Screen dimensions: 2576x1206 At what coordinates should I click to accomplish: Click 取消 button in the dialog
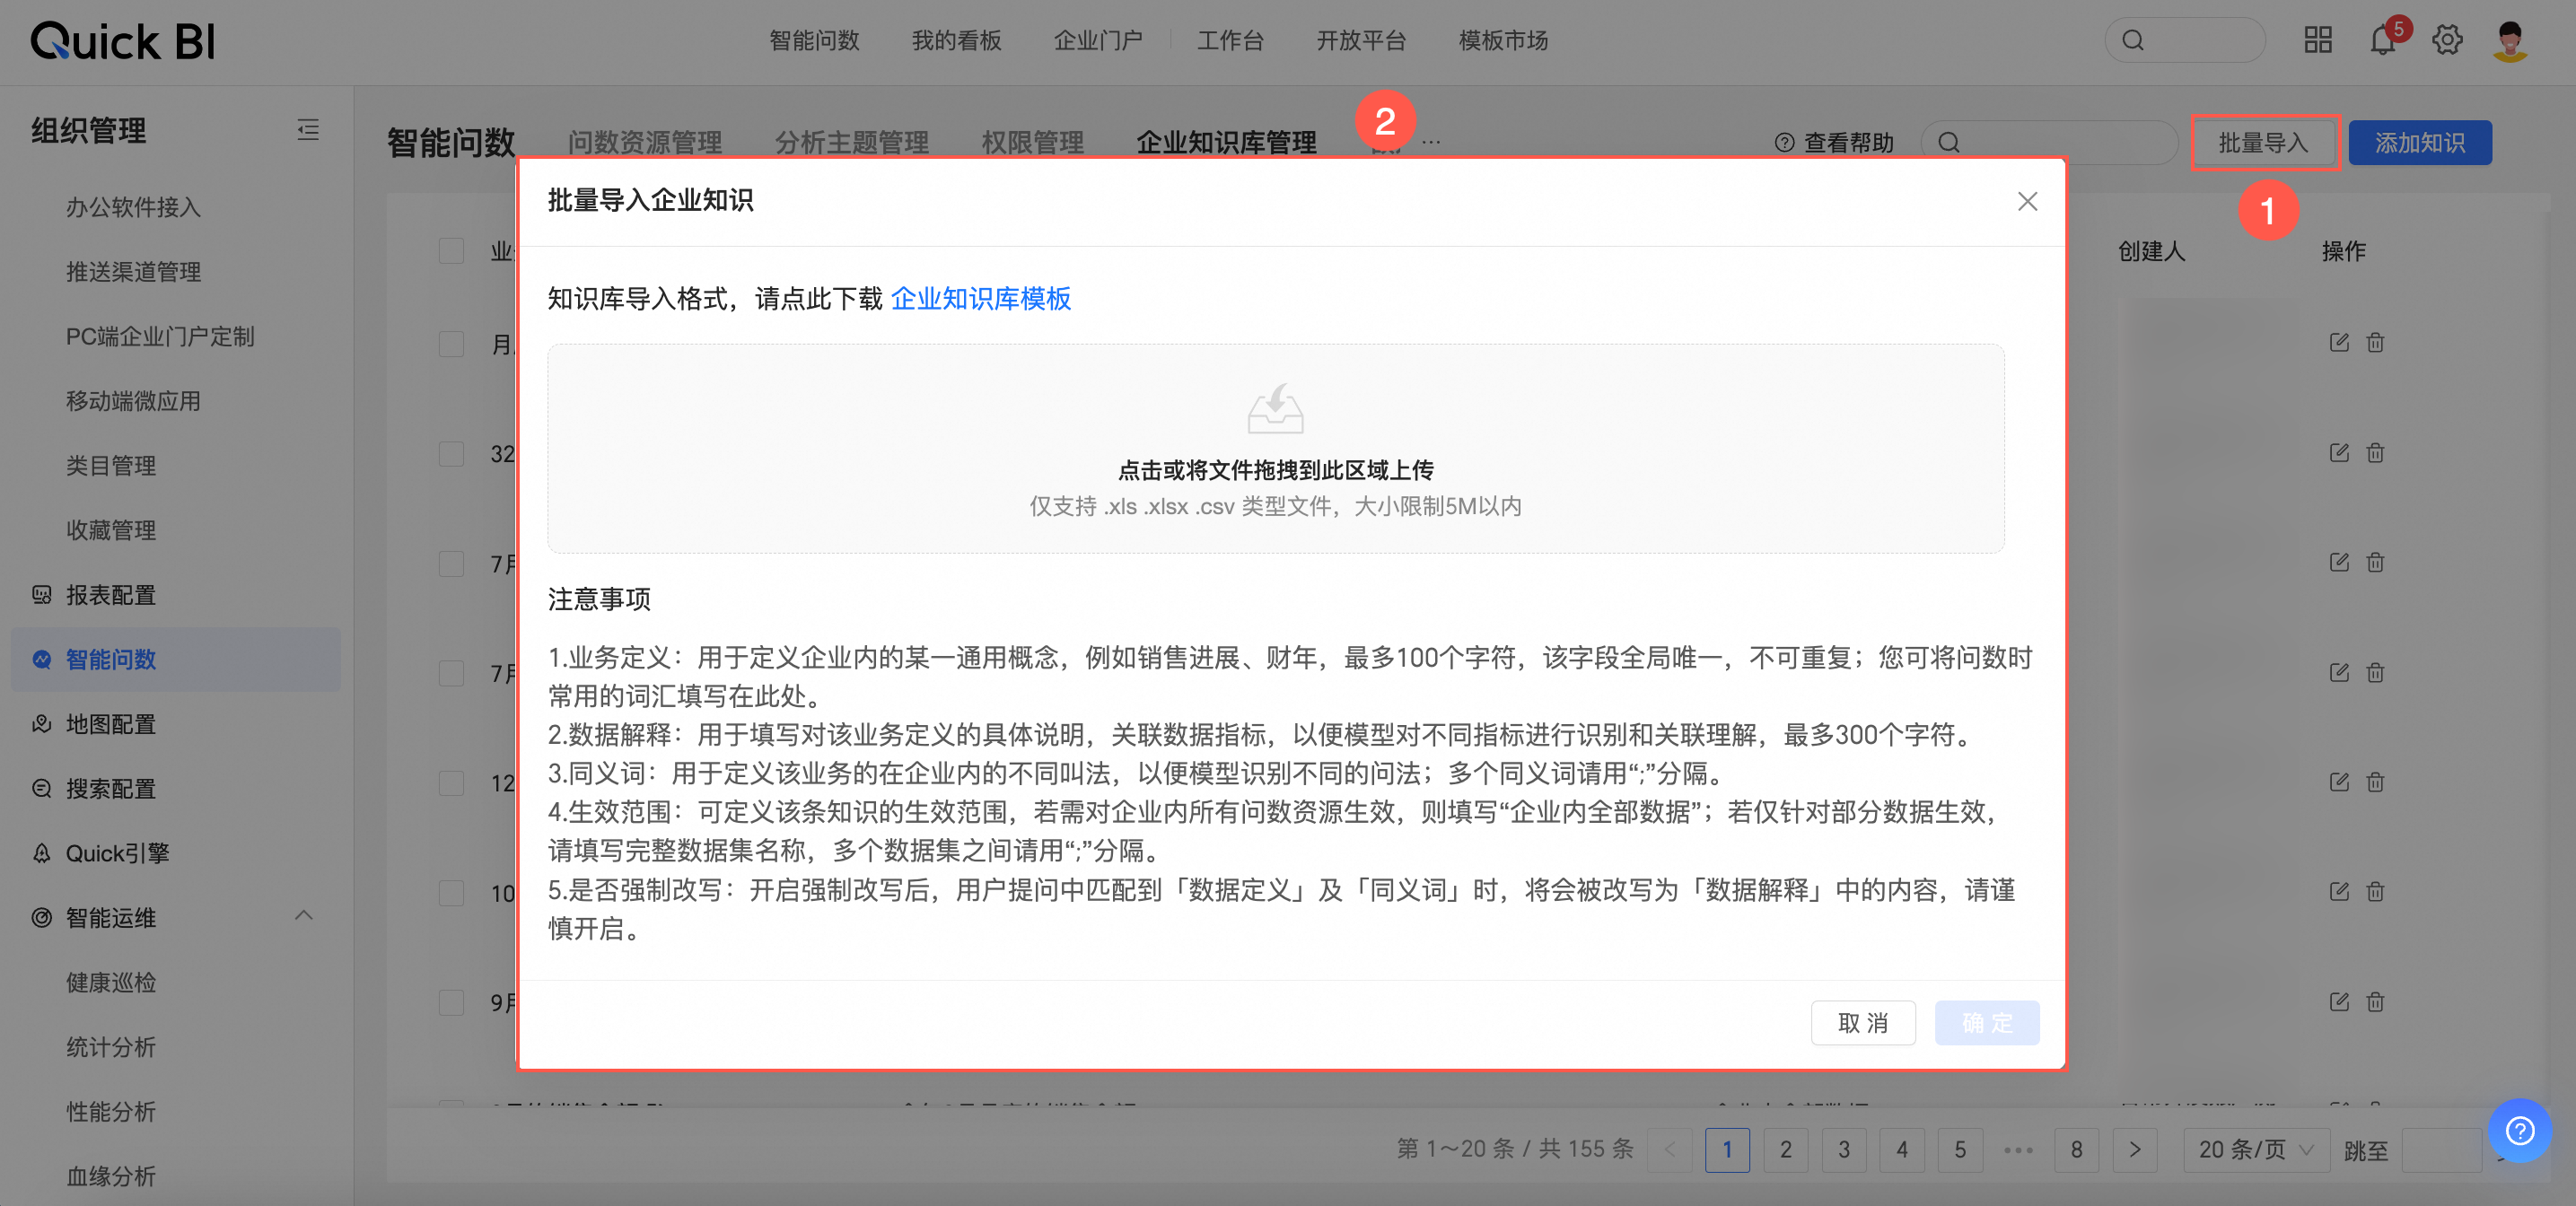coord(1863,1023)
